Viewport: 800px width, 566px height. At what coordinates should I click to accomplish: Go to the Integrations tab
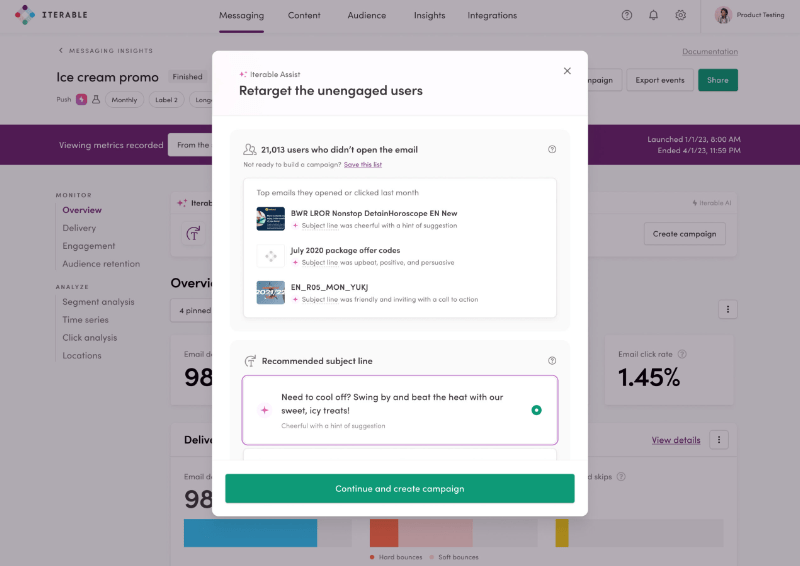click(x=492, y=15)
